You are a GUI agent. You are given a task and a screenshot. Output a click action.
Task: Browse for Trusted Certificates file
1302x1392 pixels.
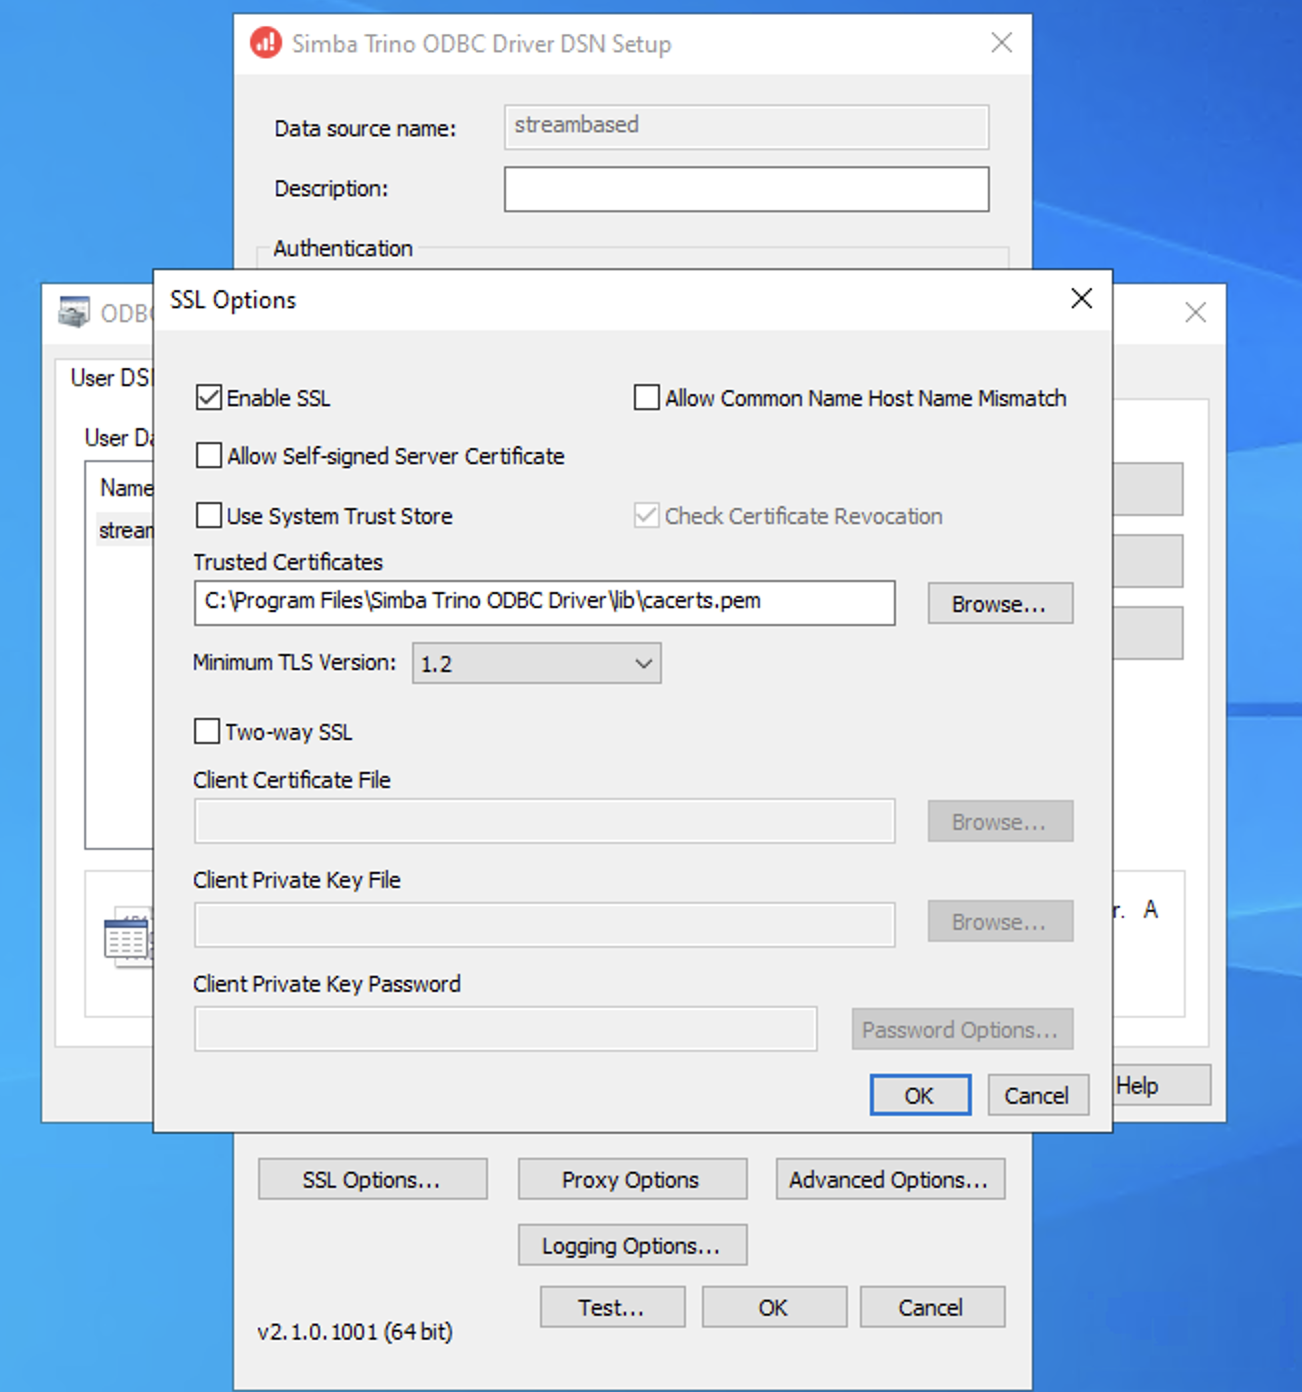point(1000,604)
